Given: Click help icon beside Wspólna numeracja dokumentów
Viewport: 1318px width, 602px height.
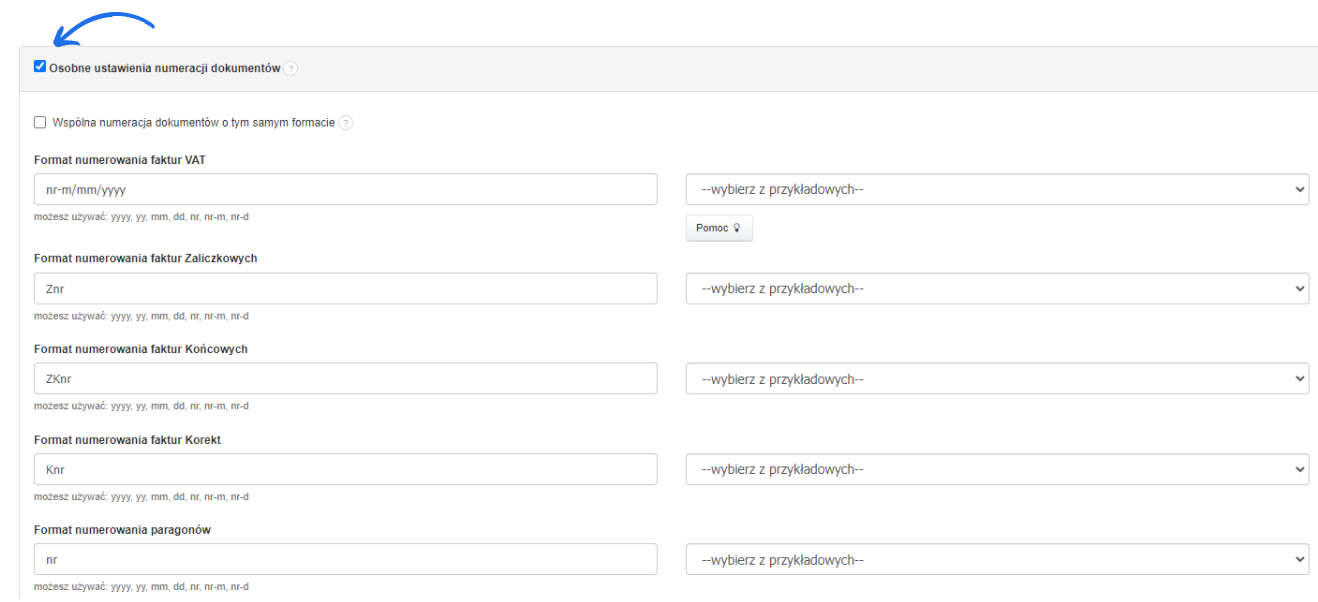Looking at the screenshot, I should click(x=345, y=123).
